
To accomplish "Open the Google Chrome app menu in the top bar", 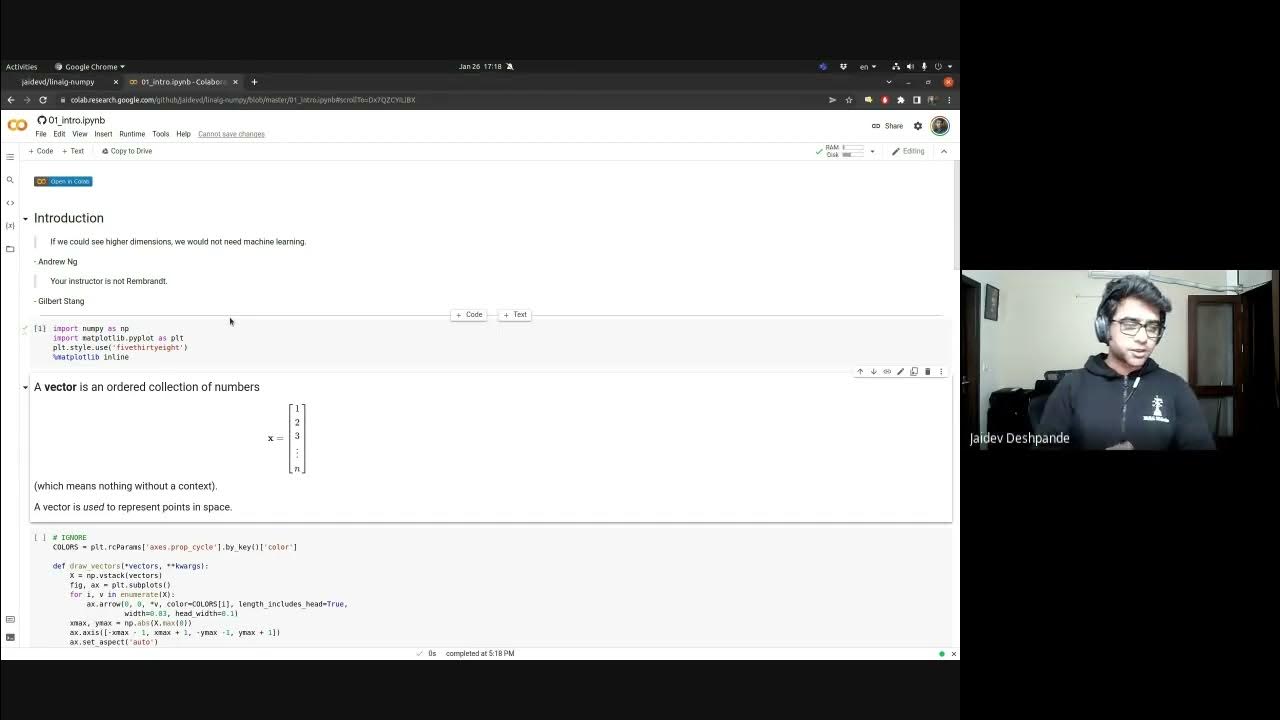I will tap(90, 67).
